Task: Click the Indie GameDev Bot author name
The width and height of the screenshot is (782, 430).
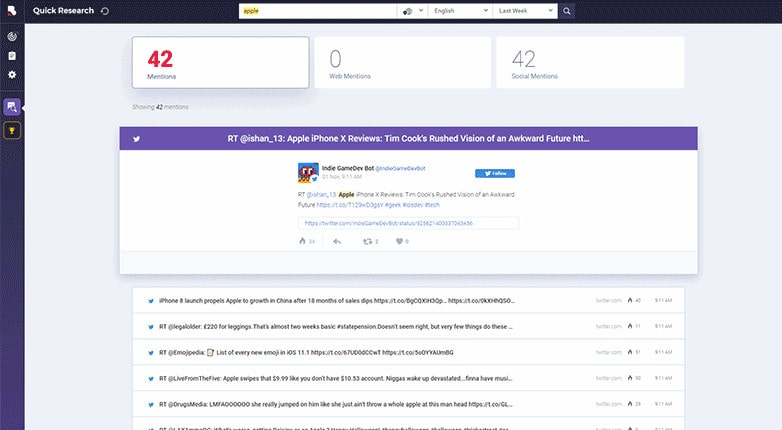Action: coord(348,168)
